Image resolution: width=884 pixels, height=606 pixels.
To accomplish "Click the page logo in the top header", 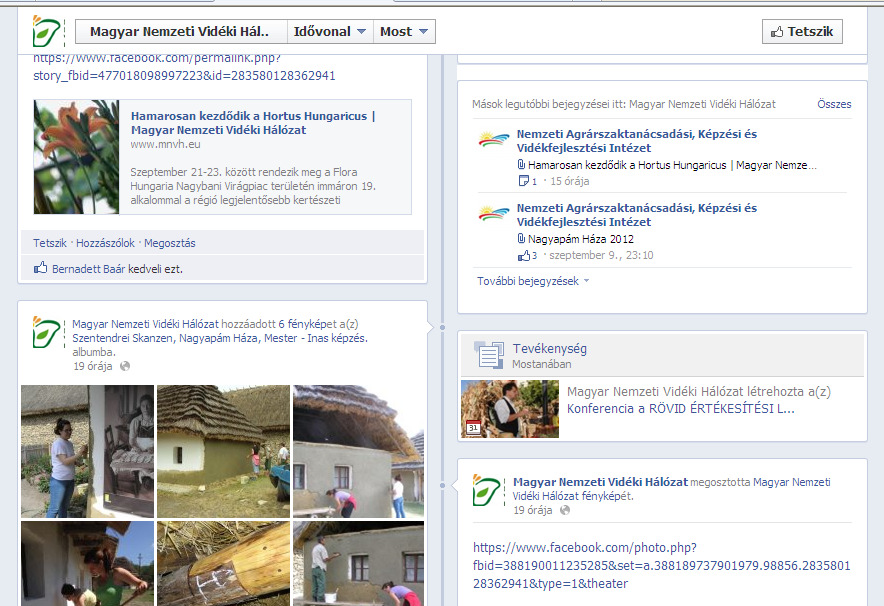I will tap(47, 32).
